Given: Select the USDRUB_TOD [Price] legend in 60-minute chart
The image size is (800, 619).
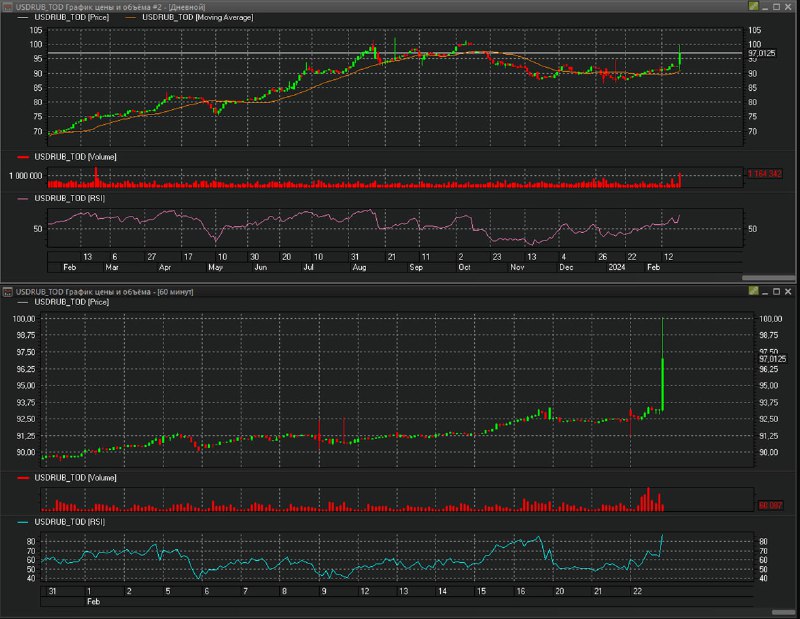Looking at the screenshot, I should 63,302.
